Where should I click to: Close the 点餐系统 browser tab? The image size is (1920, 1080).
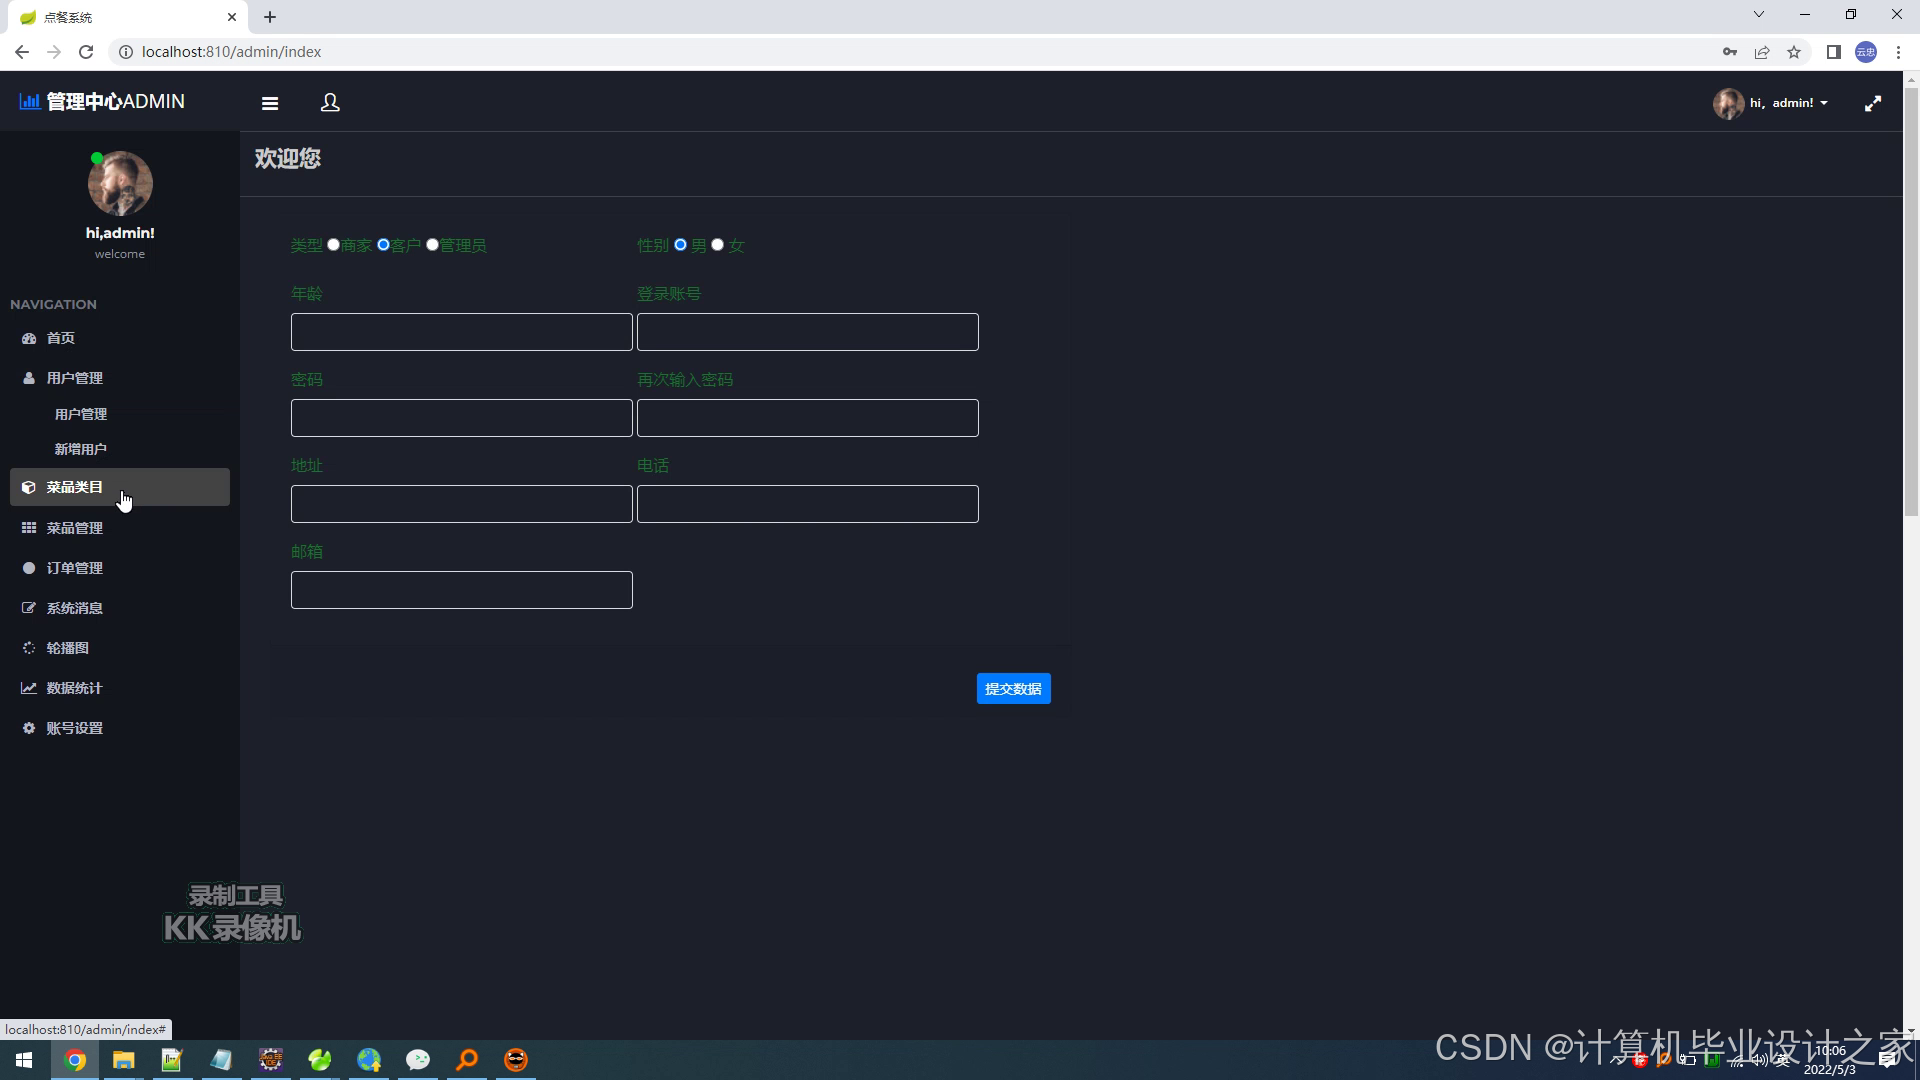point(232,17)
